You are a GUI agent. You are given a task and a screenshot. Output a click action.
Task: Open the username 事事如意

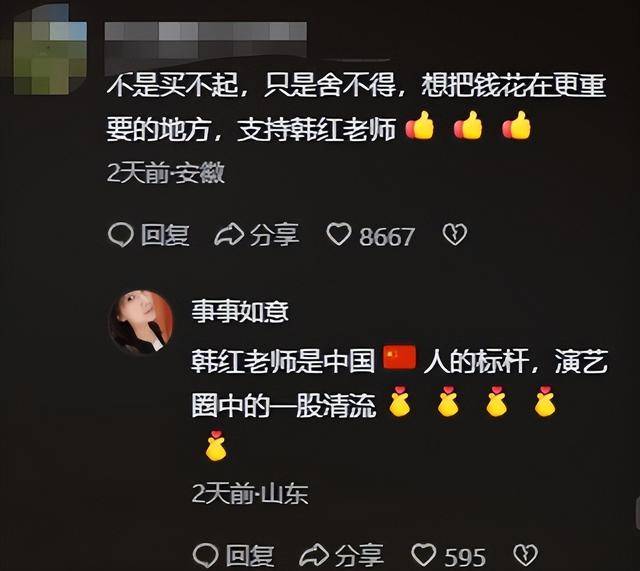[240, 312]
